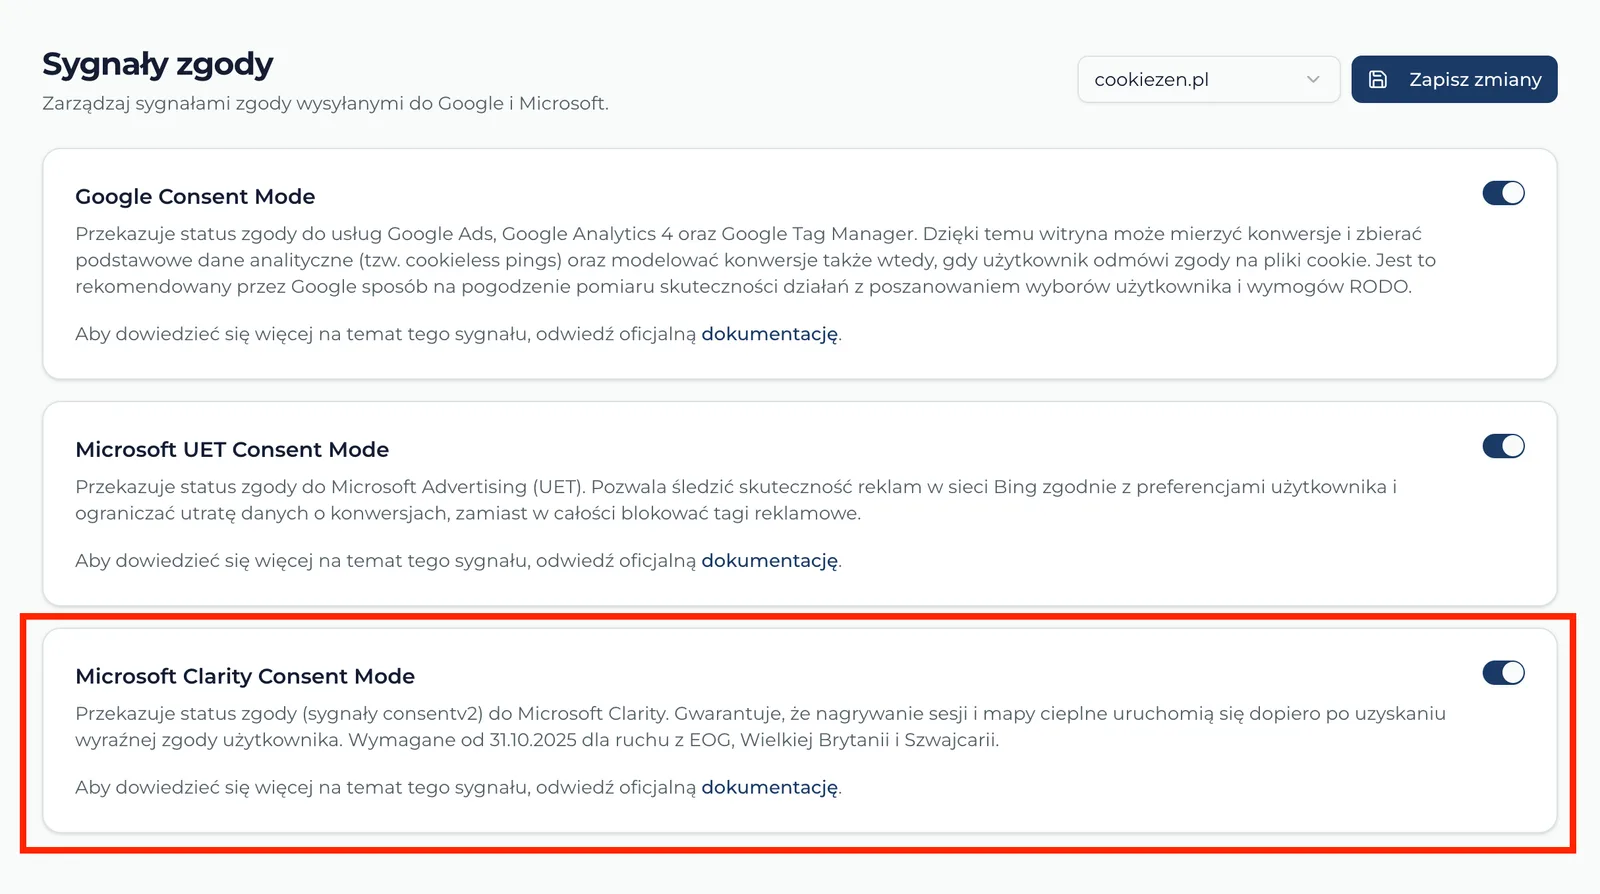The height and width of the screenshot is (894, 1600).
Task: Disable Microsoft UET Consent Mode switch
Action: click(1503, 446)
